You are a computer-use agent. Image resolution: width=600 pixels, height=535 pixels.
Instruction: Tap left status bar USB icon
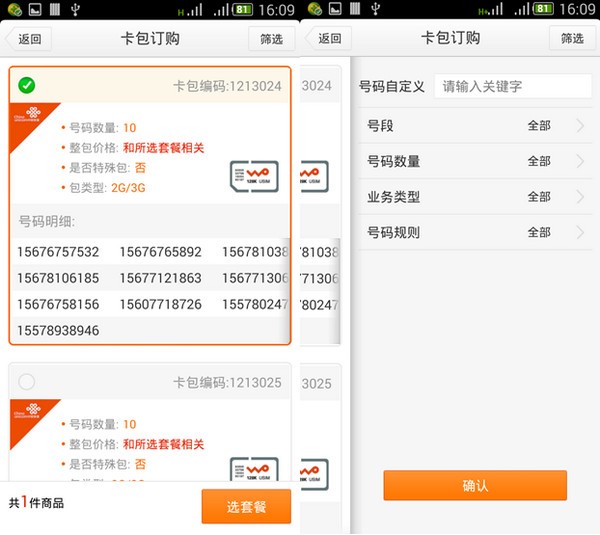coord(75,9)
